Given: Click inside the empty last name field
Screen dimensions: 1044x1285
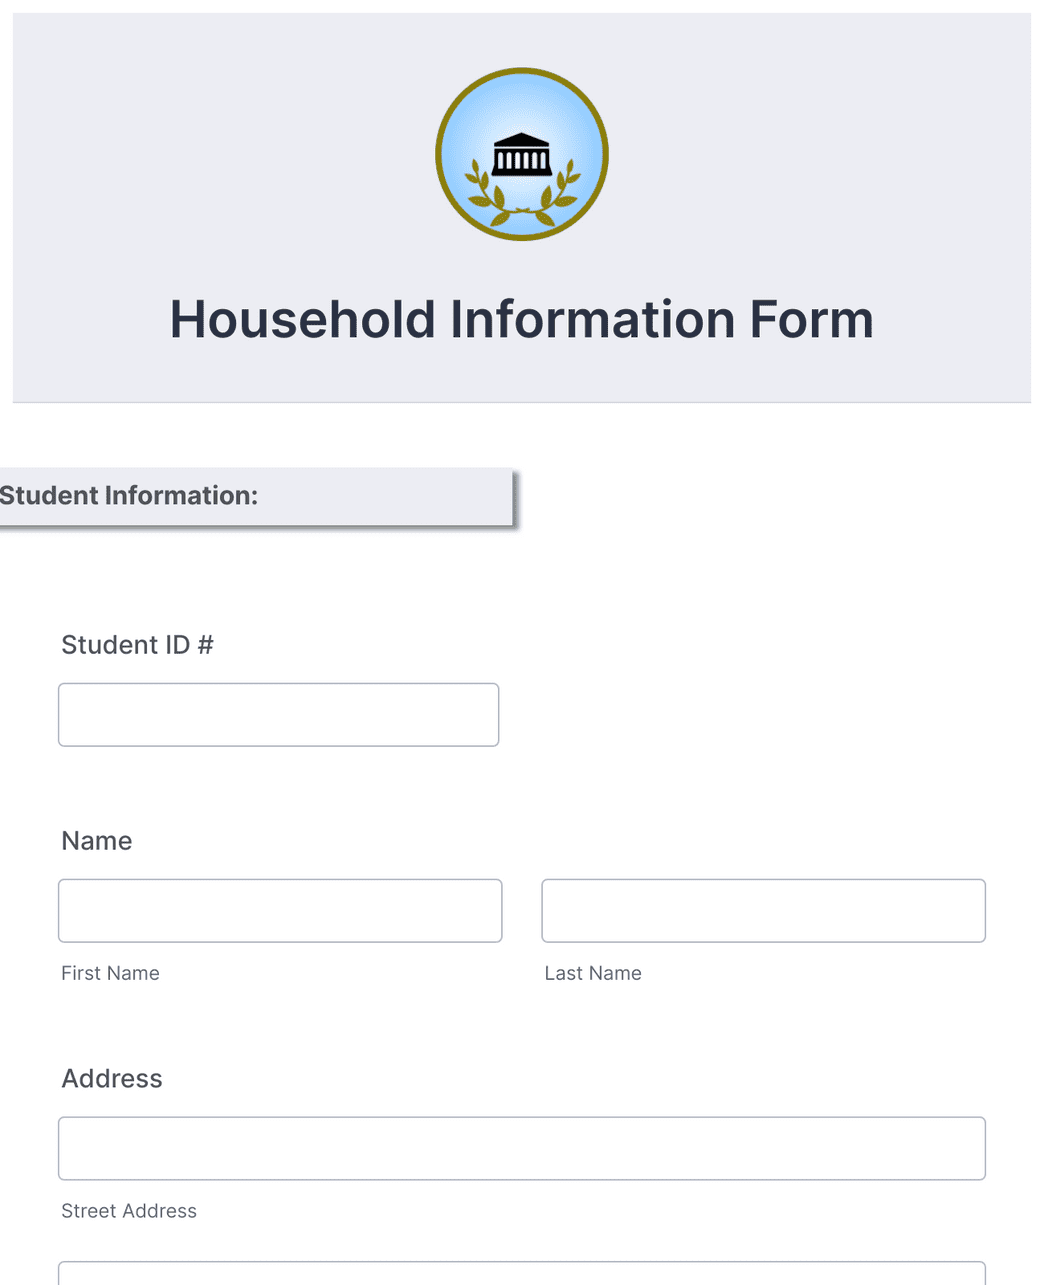Looking at the screenshot, I should coord(763,910).
